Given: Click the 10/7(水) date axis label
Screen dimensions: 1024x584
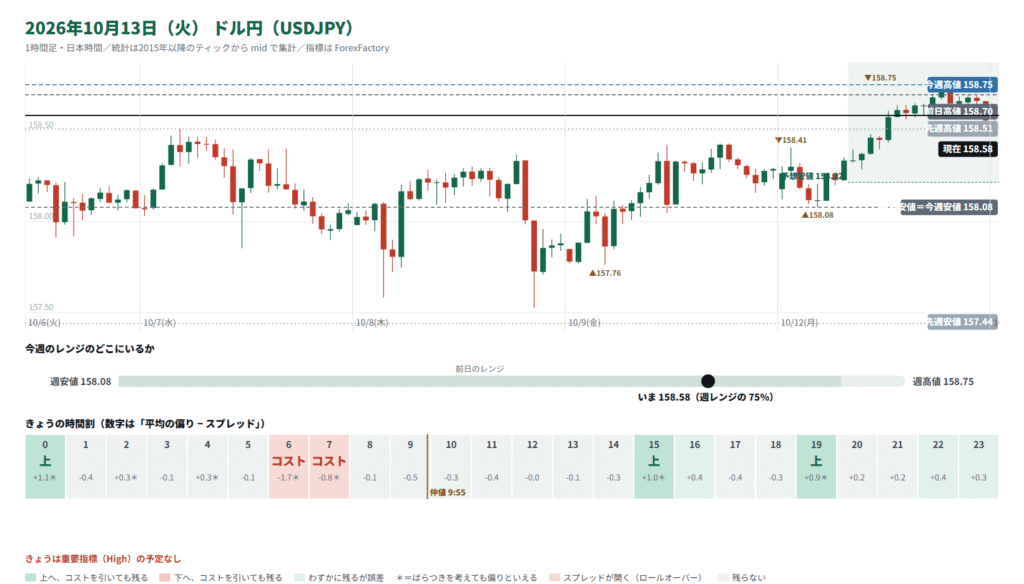Looking at the screenshot, I should point(159,323).
